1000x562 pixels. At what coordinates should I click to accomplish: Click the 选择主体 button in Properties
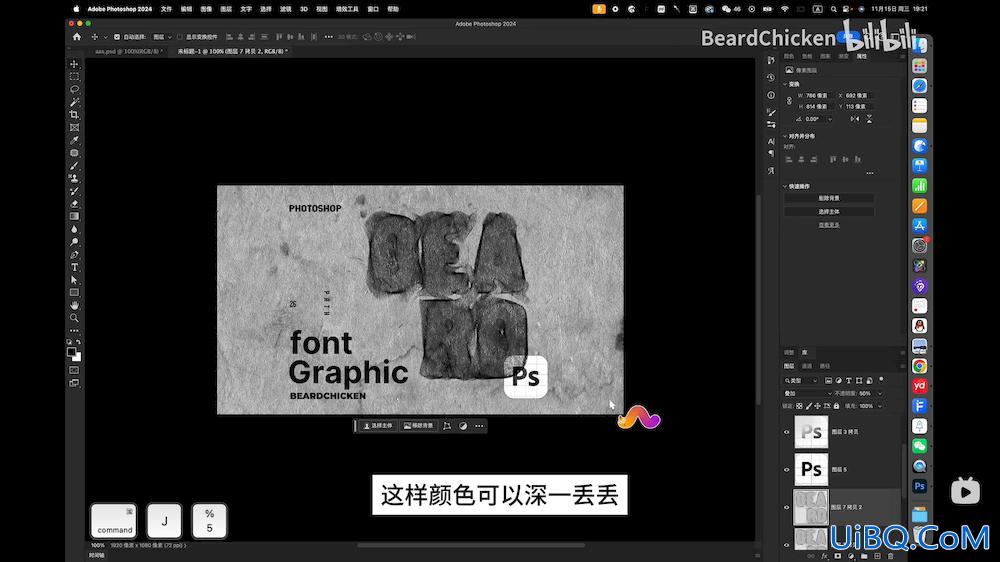point(829,211)
